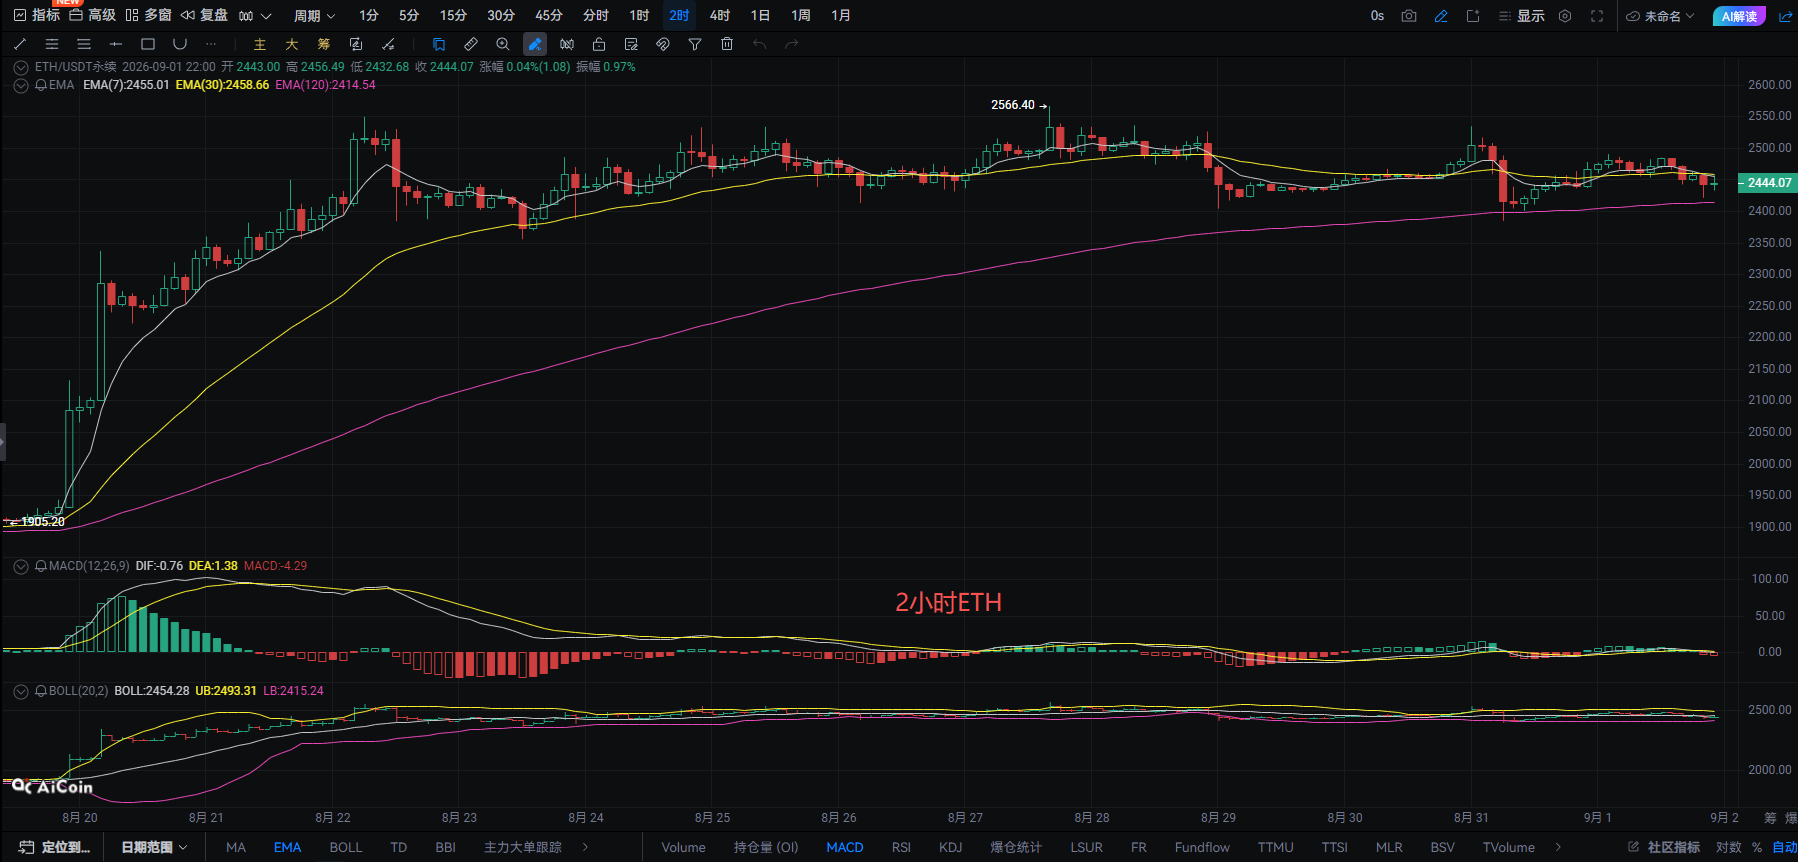The height and width of the screenshot is (862, 1798).
Task: Switch to the 1日 timeframe
Action: pos(760,16)
